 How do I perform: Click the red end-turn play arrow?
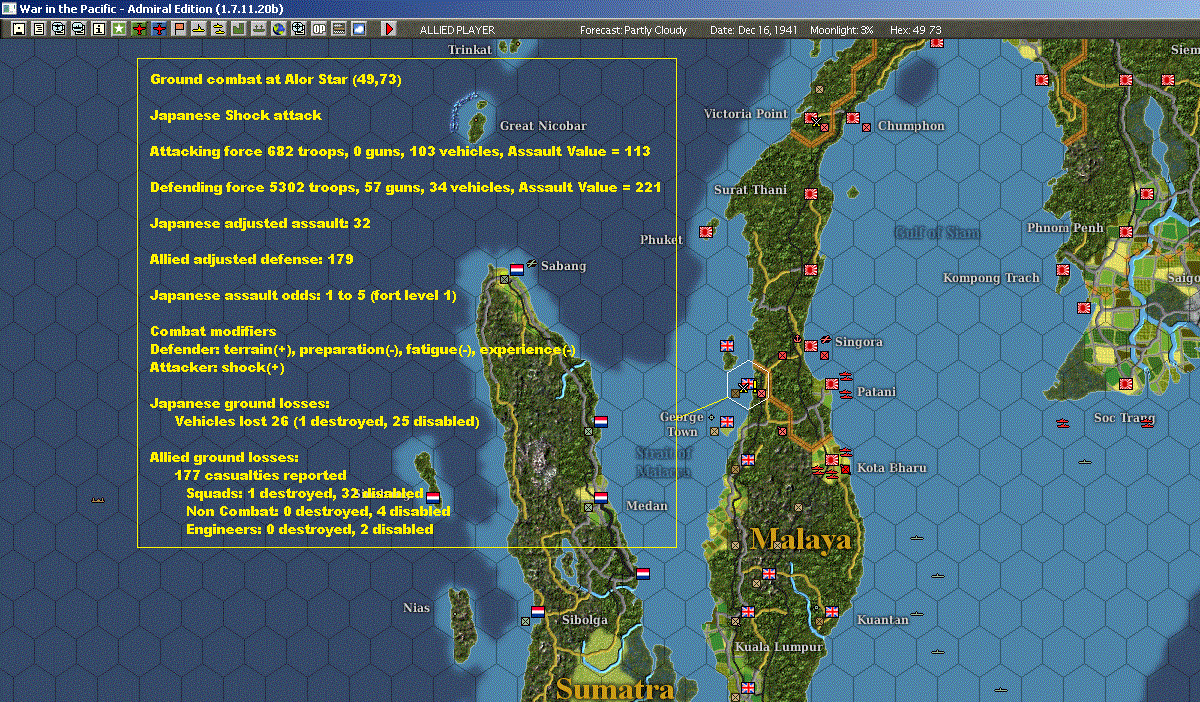(x=389, y=29)
